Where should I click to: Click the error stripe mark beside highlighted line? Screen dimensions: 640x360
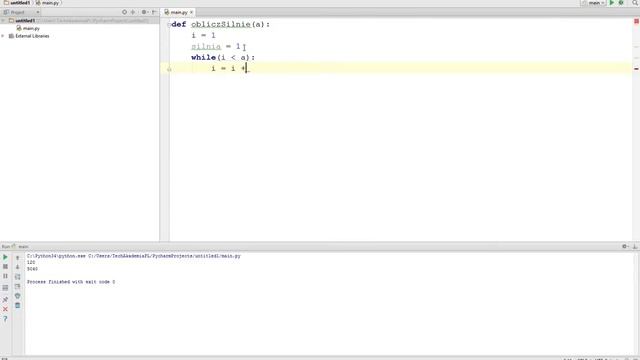[636, 69]
